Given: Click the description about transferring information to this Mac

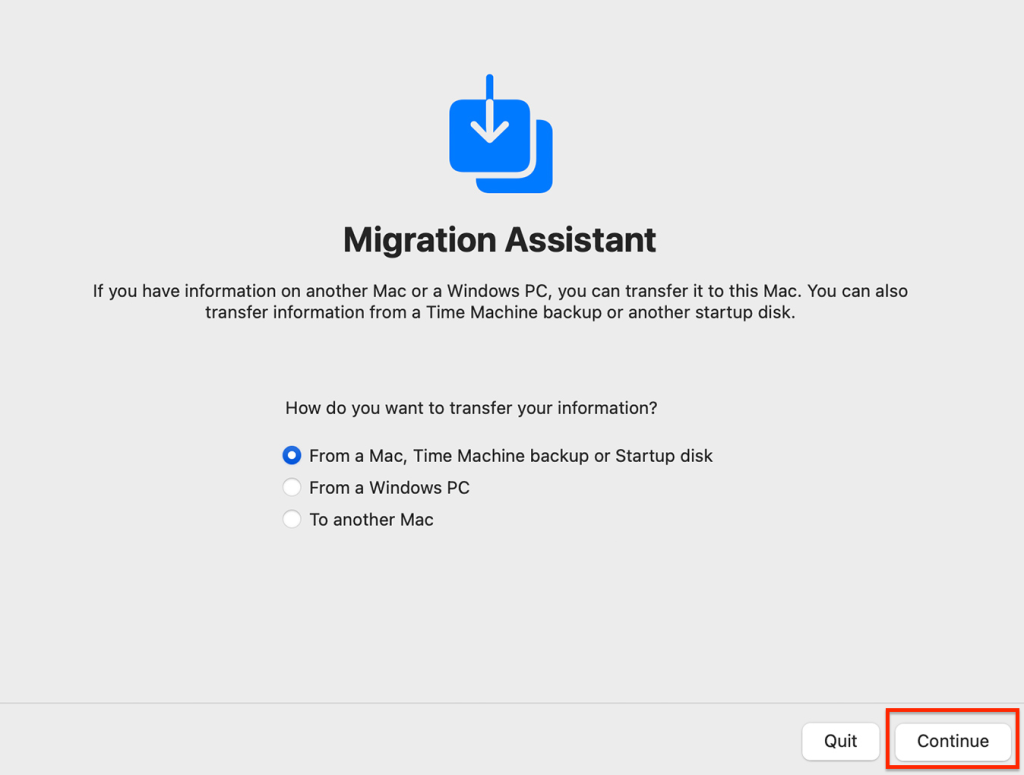Looking at the screenshot, I should point(500,302).
